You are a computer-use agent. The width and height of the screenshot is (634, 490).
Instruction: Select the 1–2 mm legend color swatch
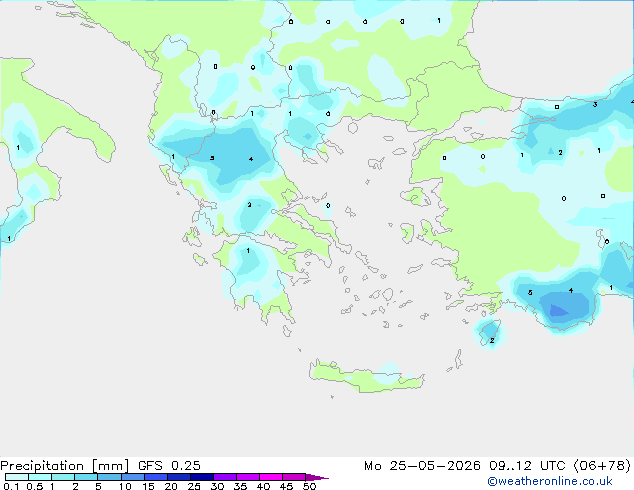click(x=63, y=477)
